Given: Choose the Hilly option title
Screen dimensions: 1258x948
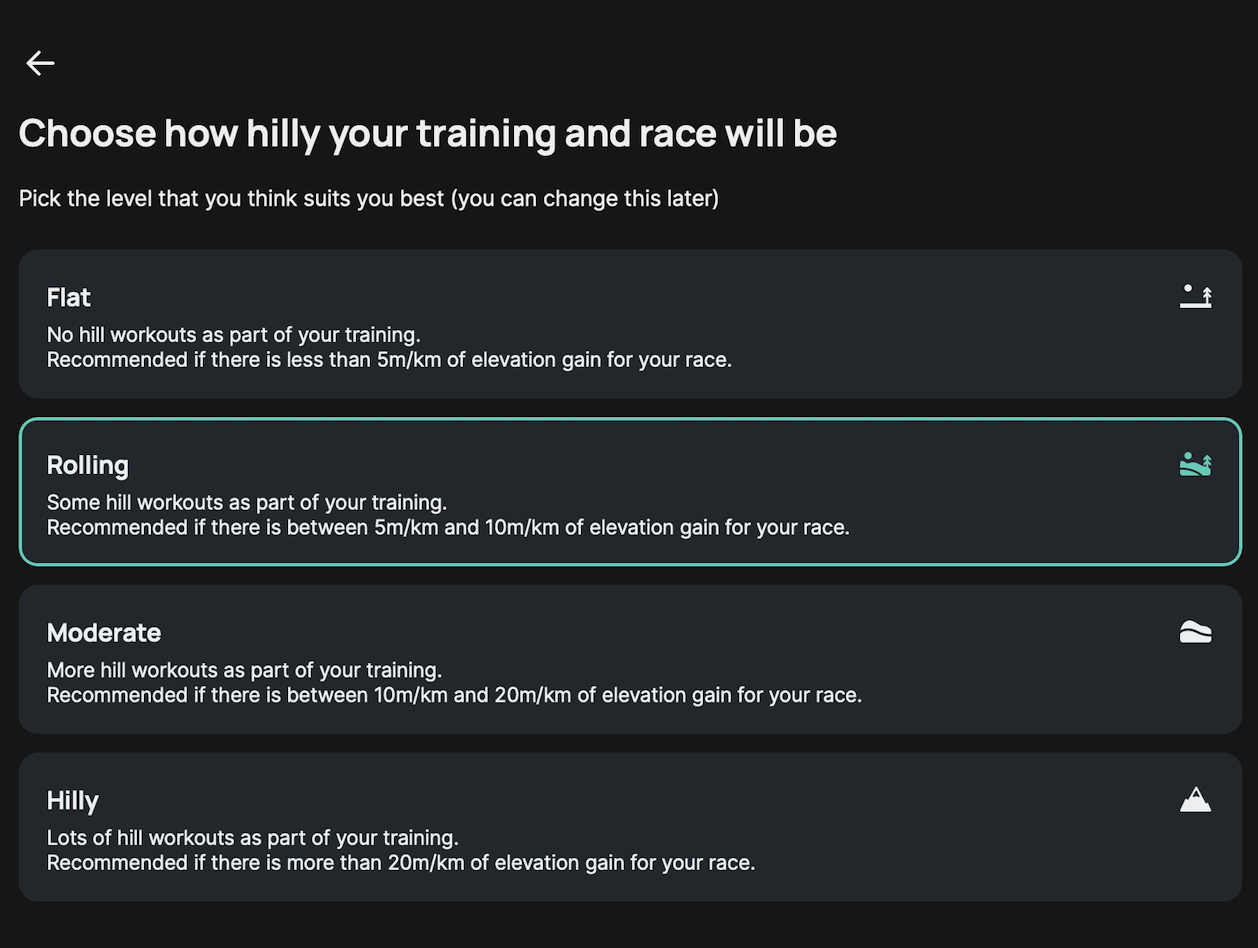Looking at the screenshot, I should 73,801.
